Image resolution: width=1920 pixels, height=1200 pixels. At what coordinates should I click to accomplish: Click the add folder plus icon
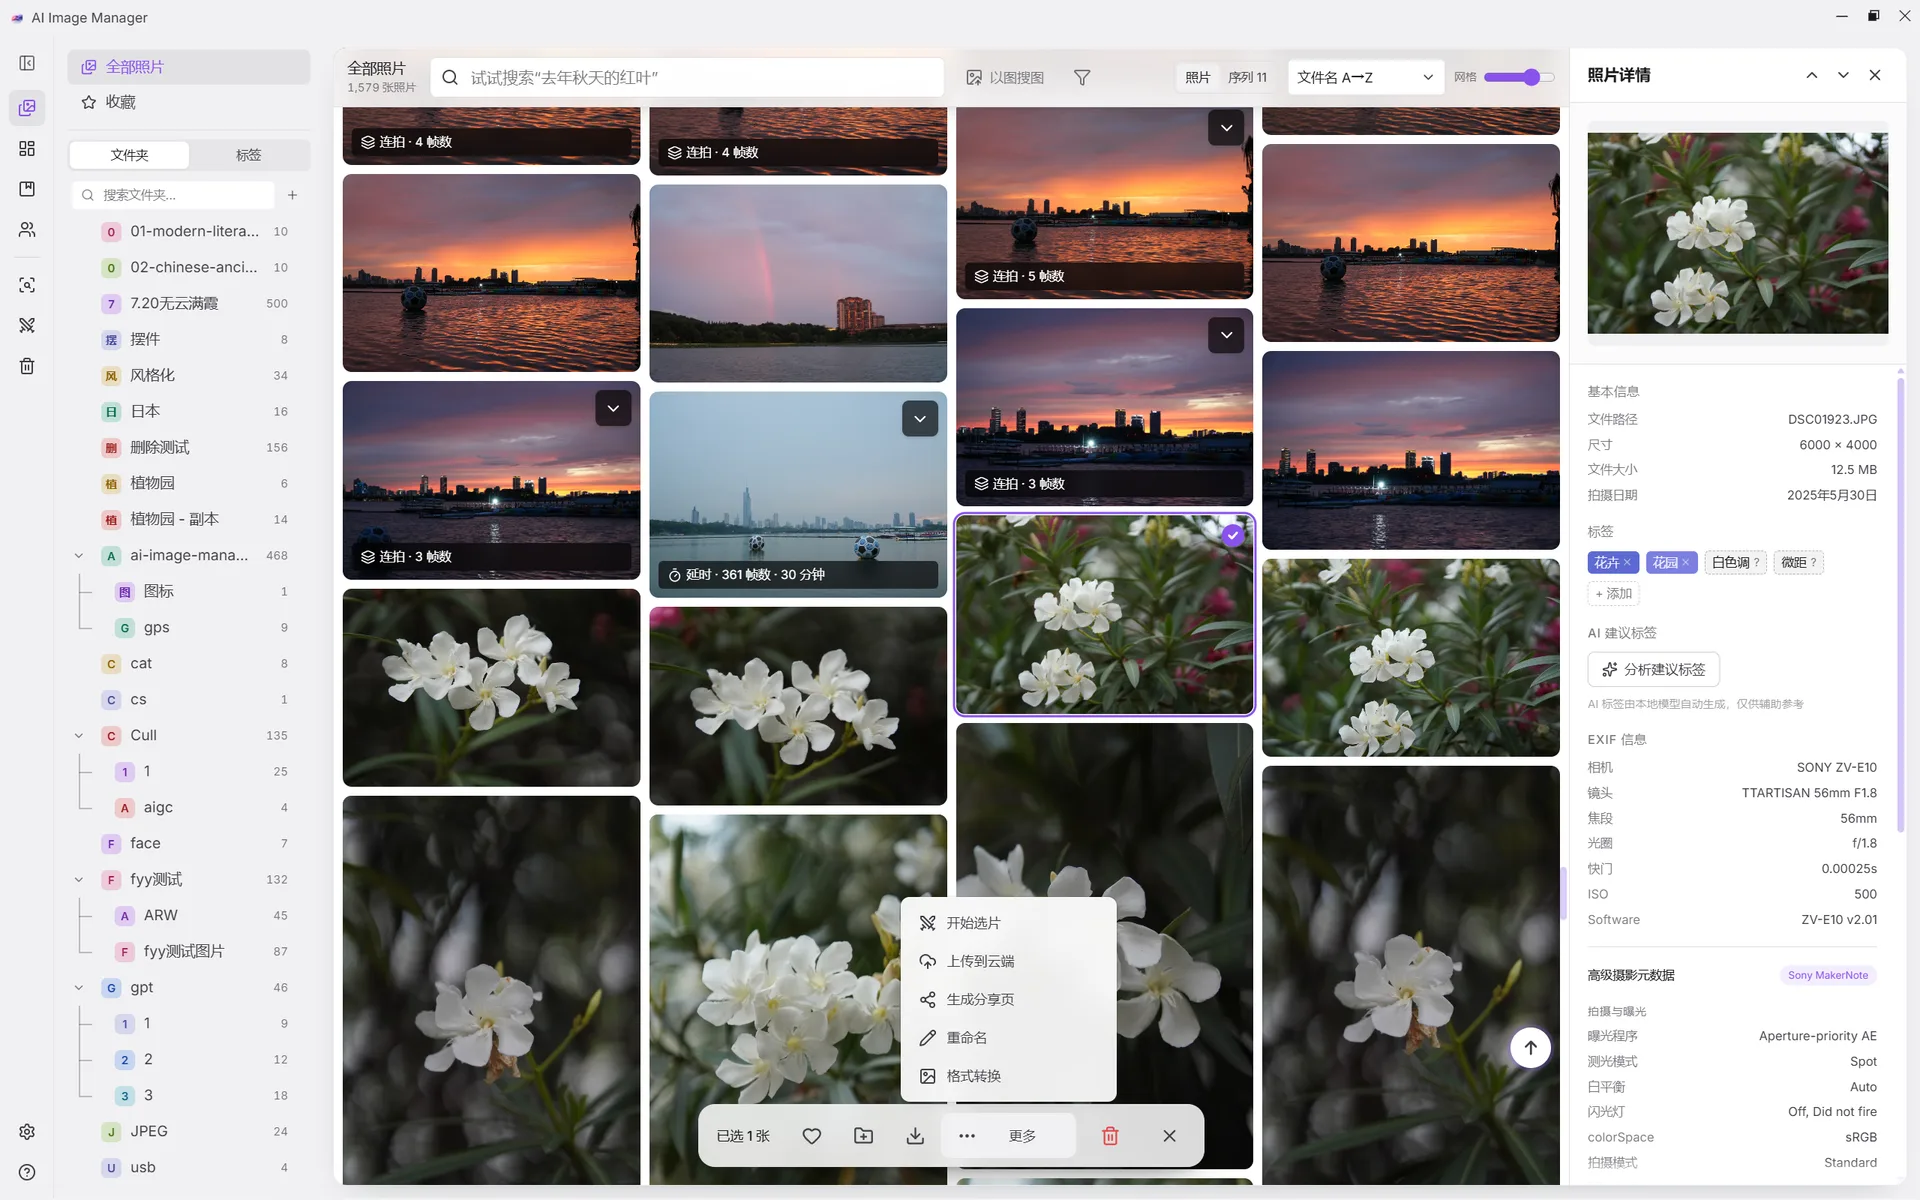292,195
